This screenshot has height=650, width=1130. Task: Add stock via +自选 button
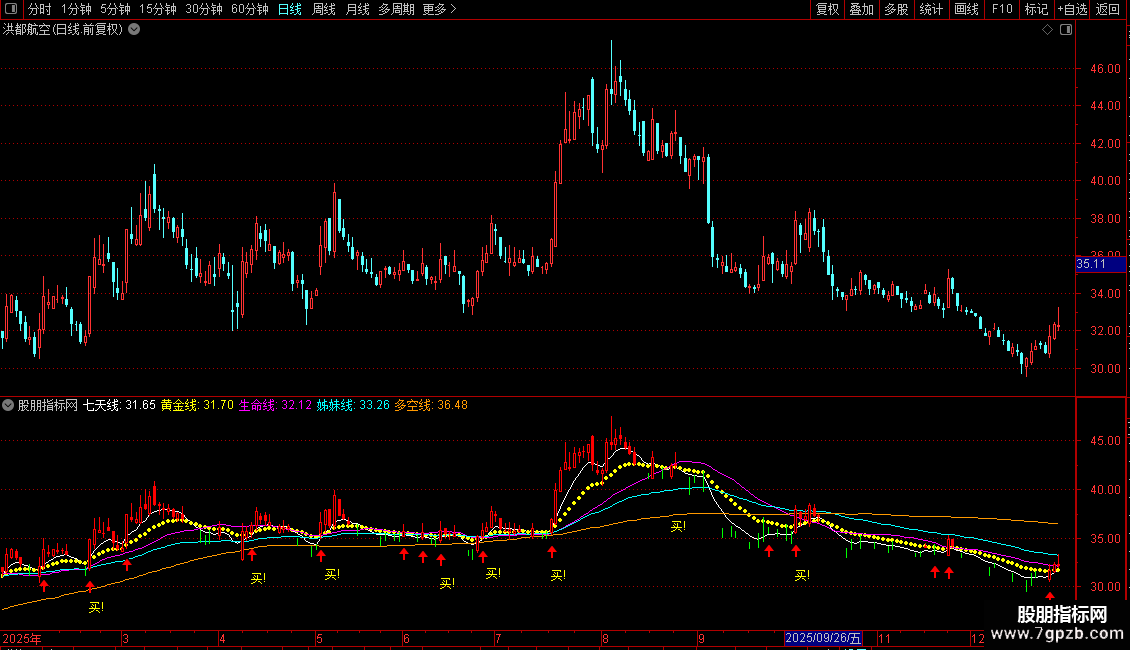pyautogui.click(x=1072, y=10)
